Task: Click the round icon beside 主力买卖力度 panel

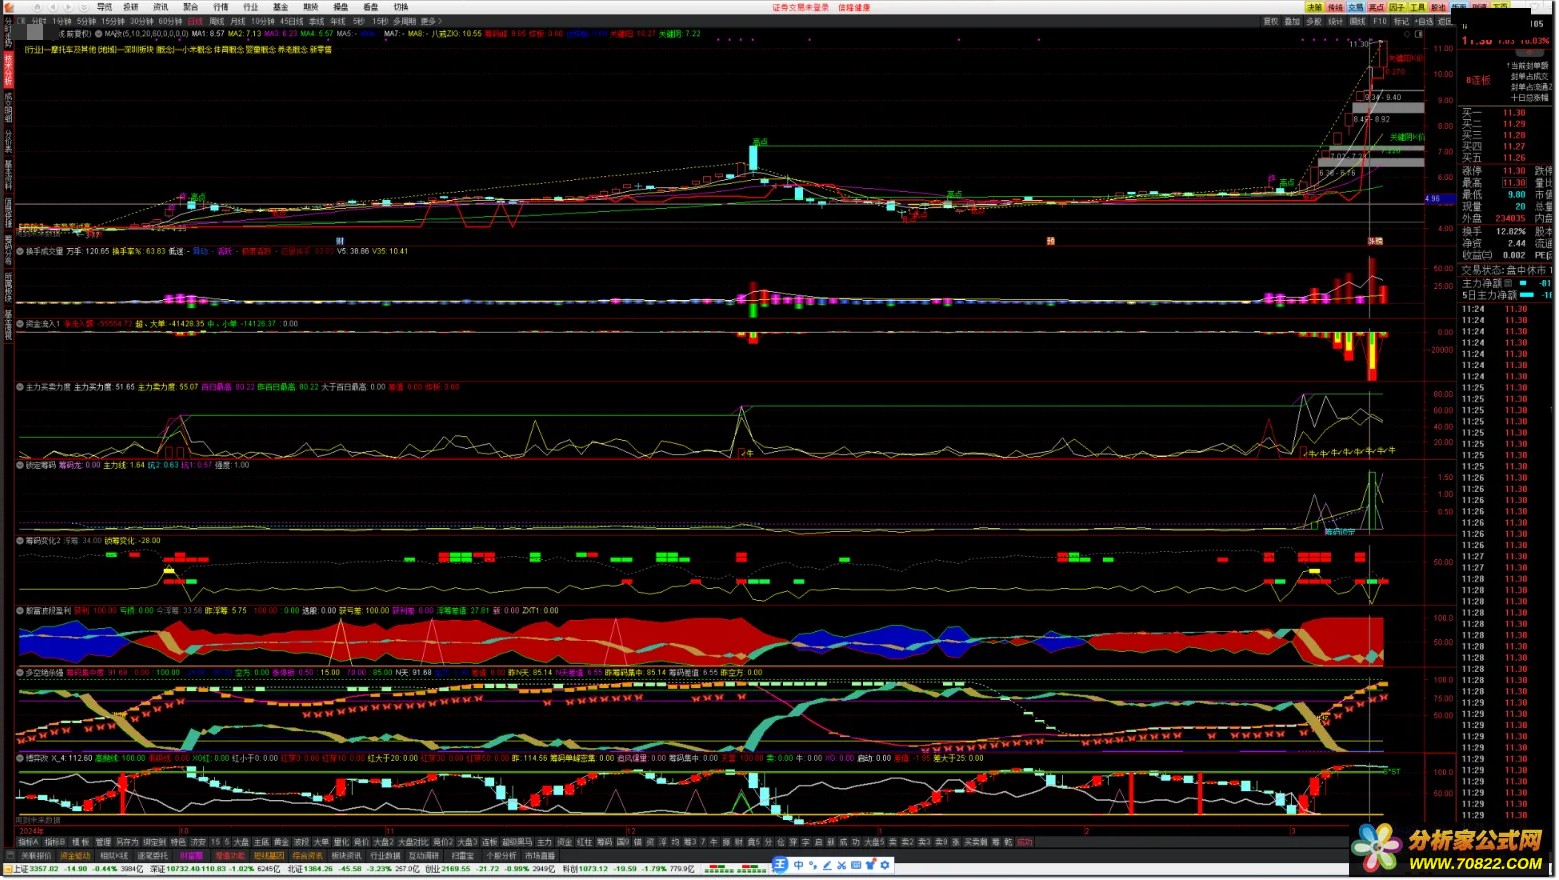Action: coord(20,387)
